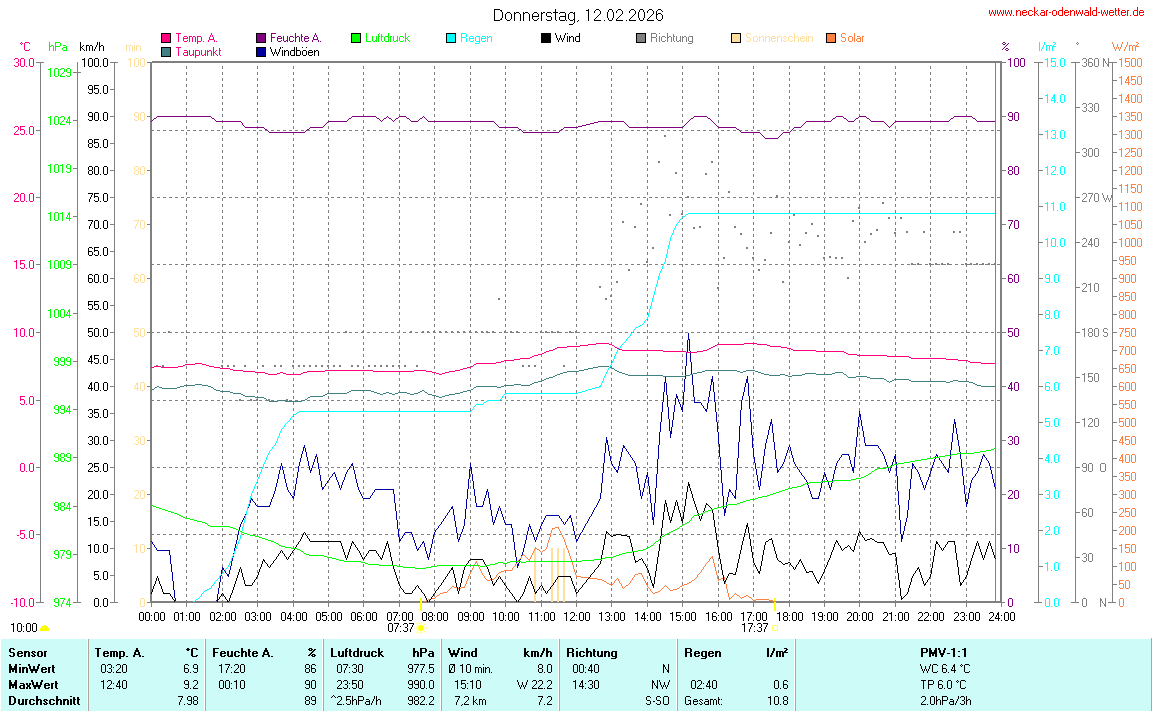Click the 12:00 label on time axis

click(x=576, y=616)
